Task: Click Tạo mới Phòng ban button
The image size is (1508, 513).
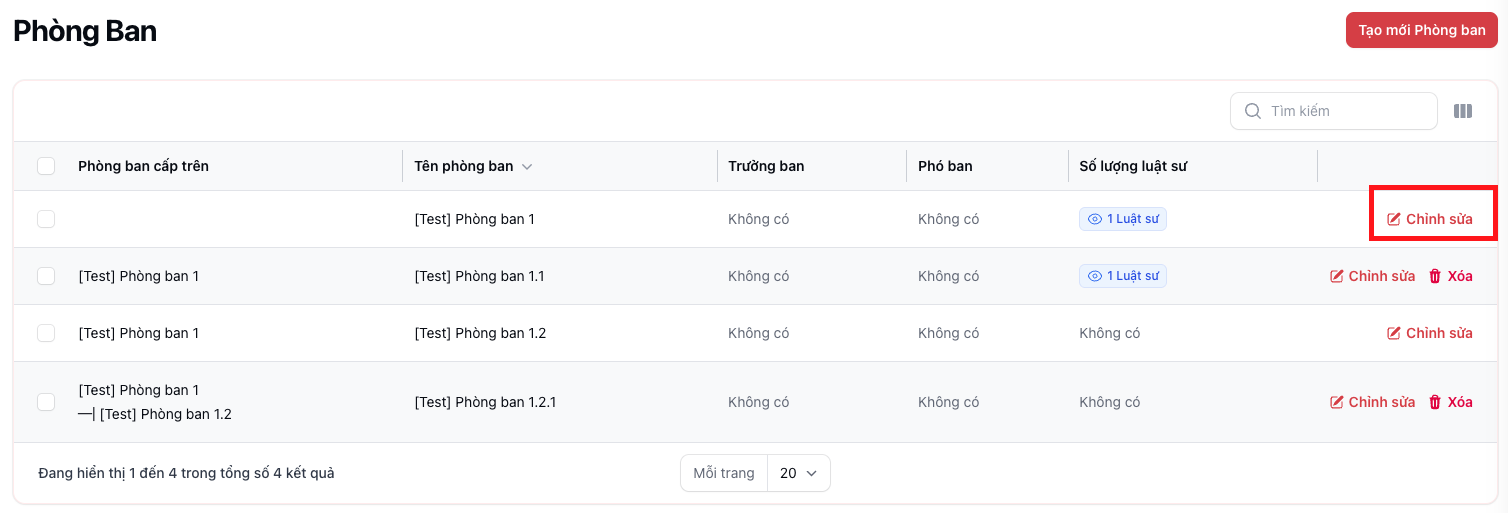Action: click(1421, 30)
